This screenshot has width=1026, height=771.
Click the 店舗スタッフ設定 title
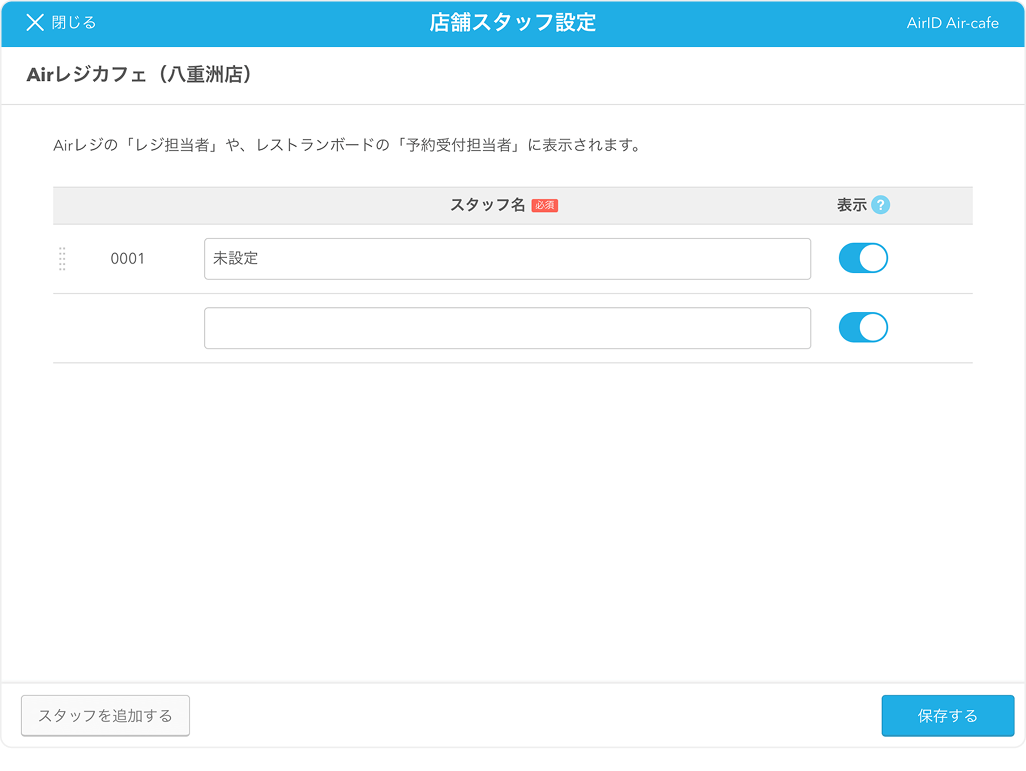point(512,23)
